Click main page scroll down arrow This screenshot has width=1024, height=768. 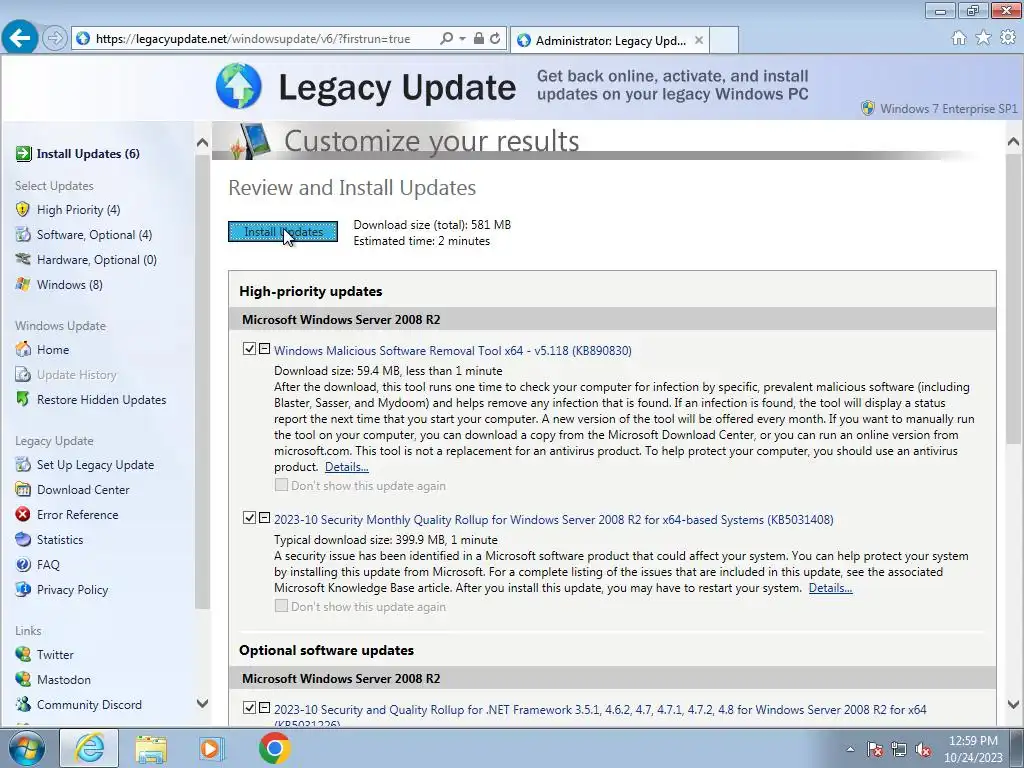point(1014,704)
